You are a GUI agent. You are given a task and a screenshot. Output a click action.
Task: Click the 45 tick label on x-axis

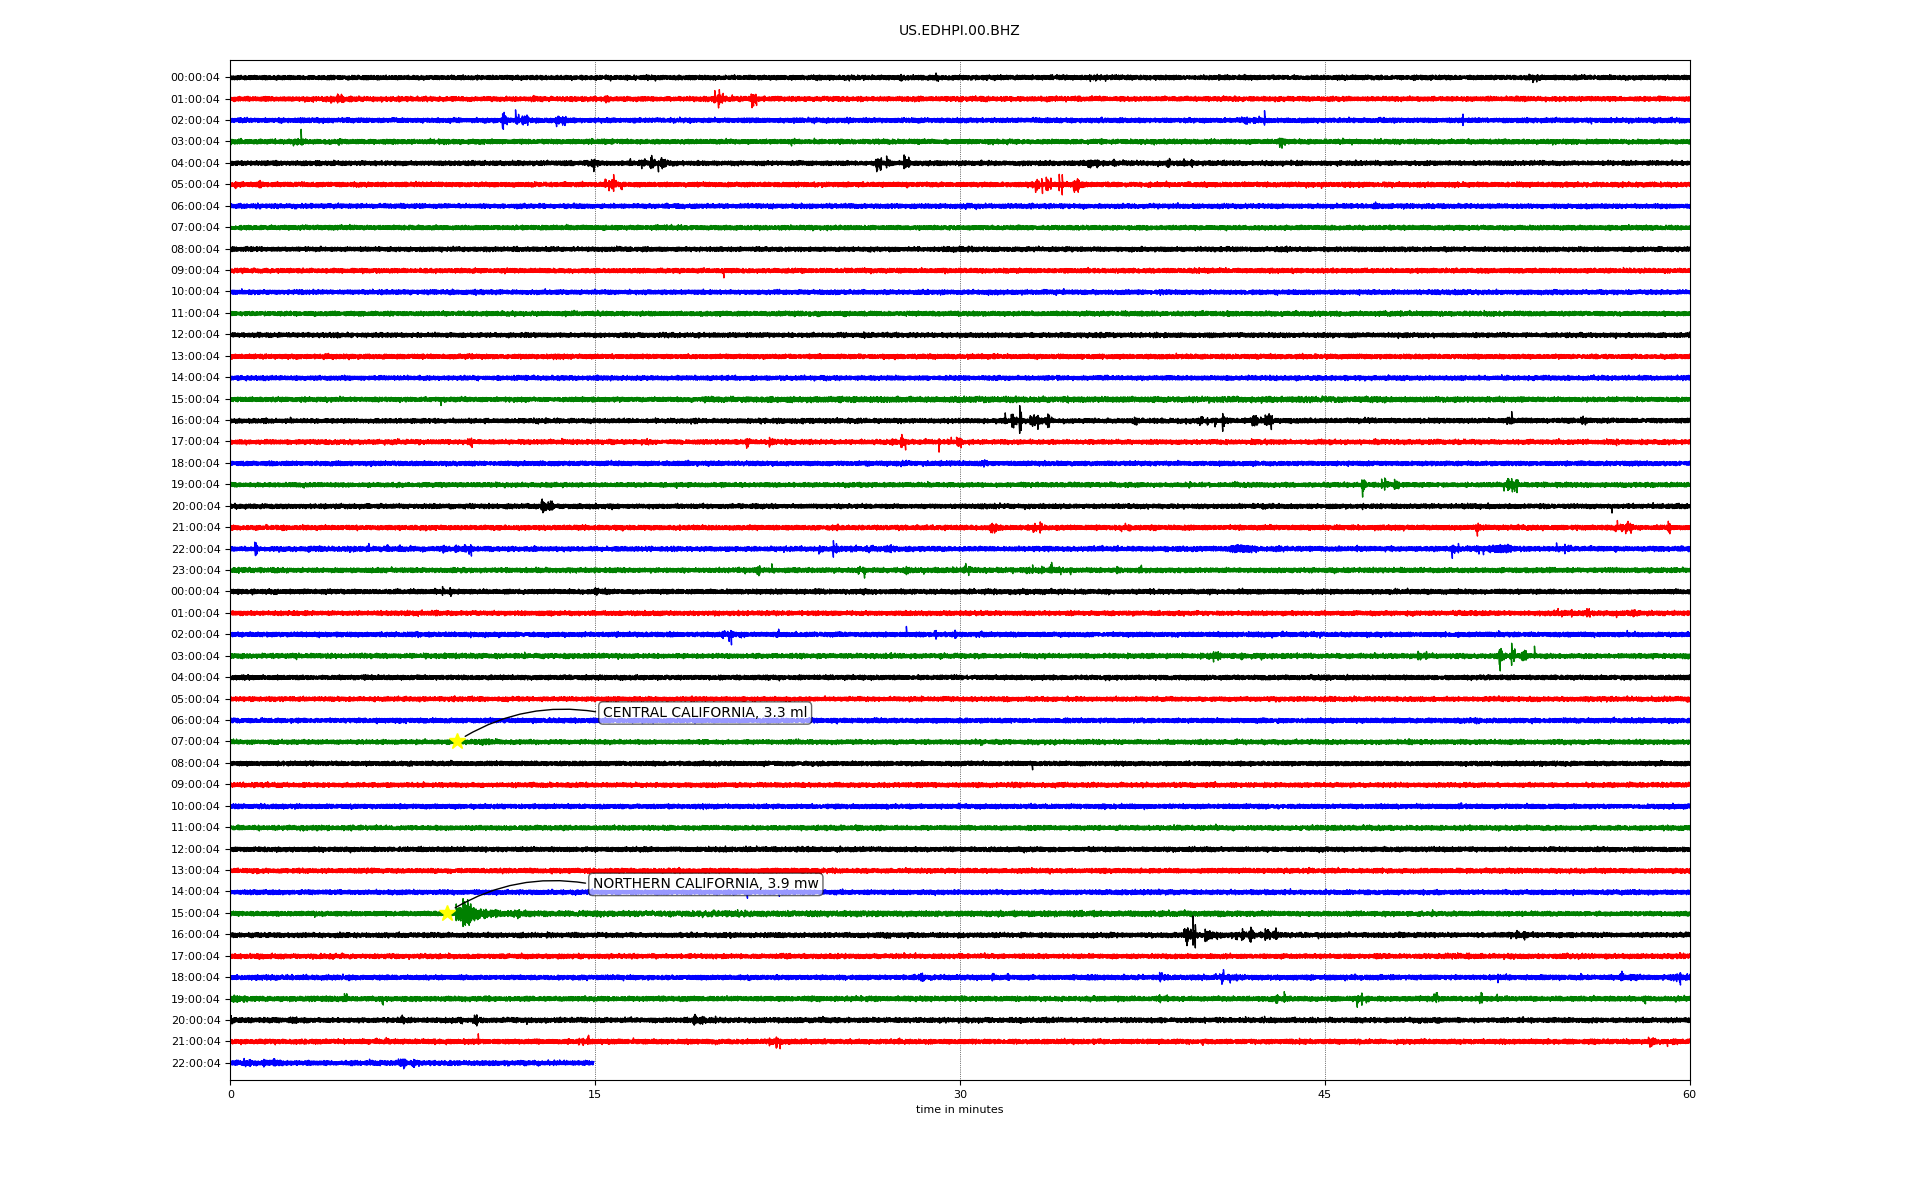(1324, 1094)
